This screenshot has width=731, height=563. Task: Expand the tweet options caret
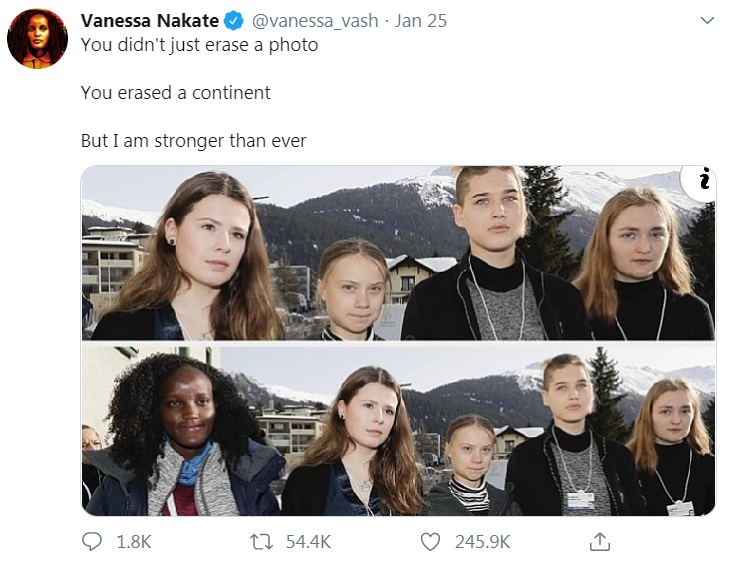pyautogui.click(x=707, y=20)
